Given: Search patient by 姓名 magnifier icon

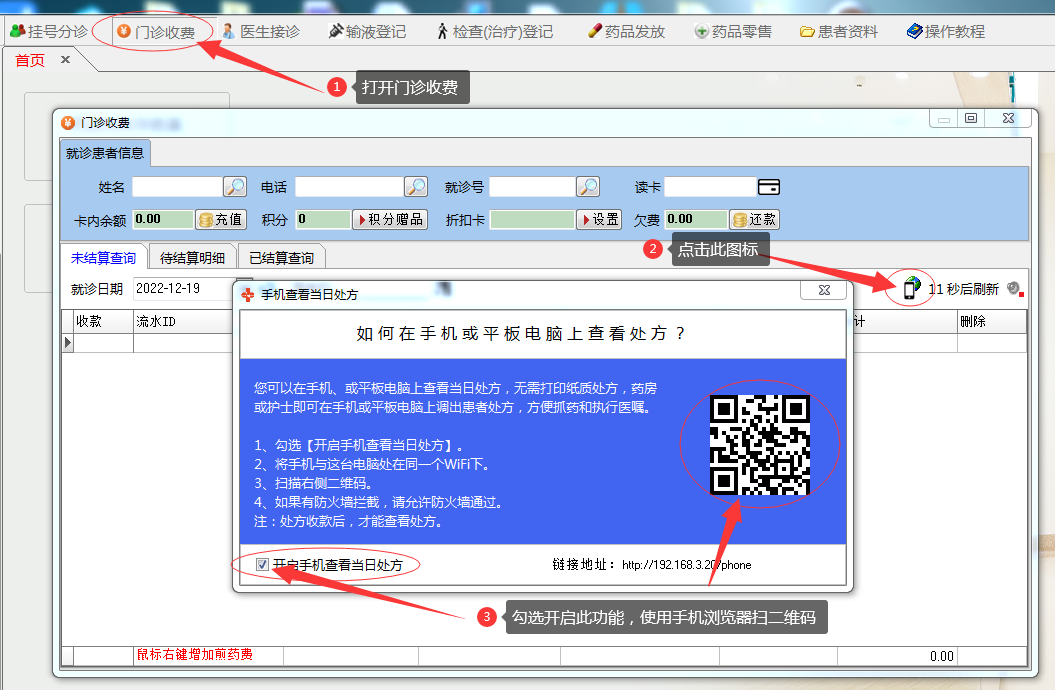Looking at the screenshot, I should point(235,187).
